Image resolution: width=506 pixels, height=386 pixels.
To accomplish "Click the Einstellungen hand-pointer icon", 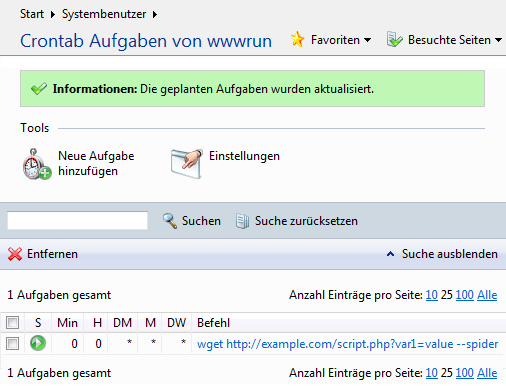I will click(187, 163).
